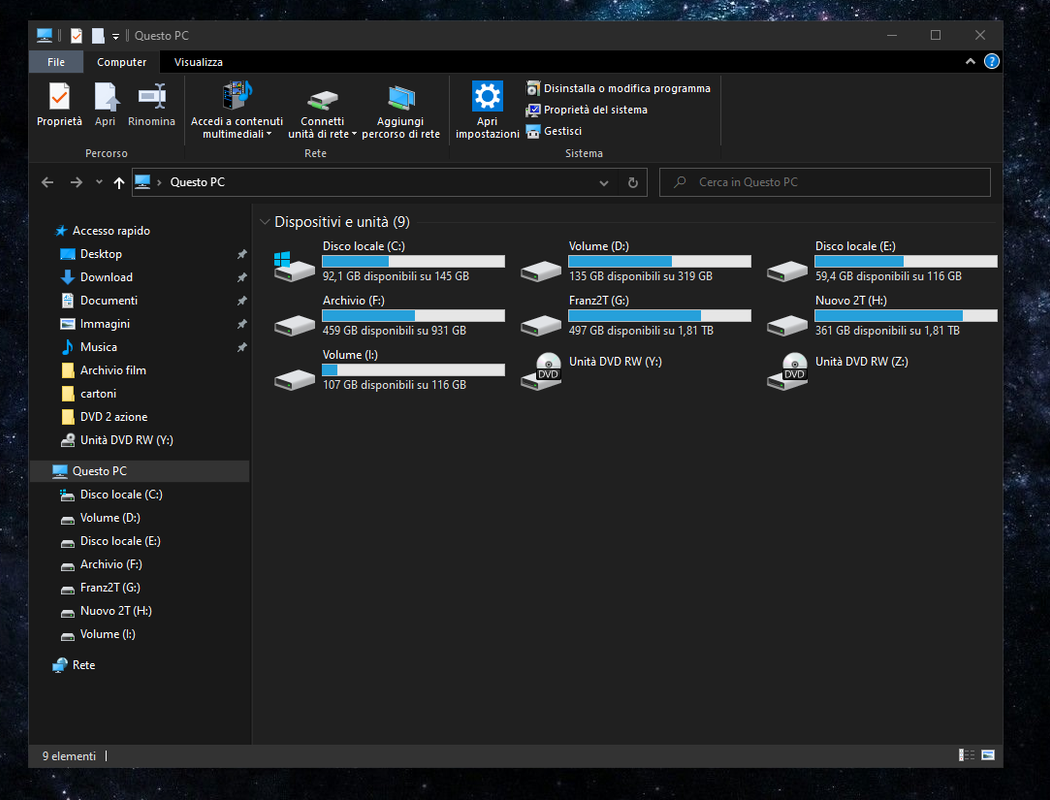Select Archivio (F:) drive tile

click(x=389, y=315)
